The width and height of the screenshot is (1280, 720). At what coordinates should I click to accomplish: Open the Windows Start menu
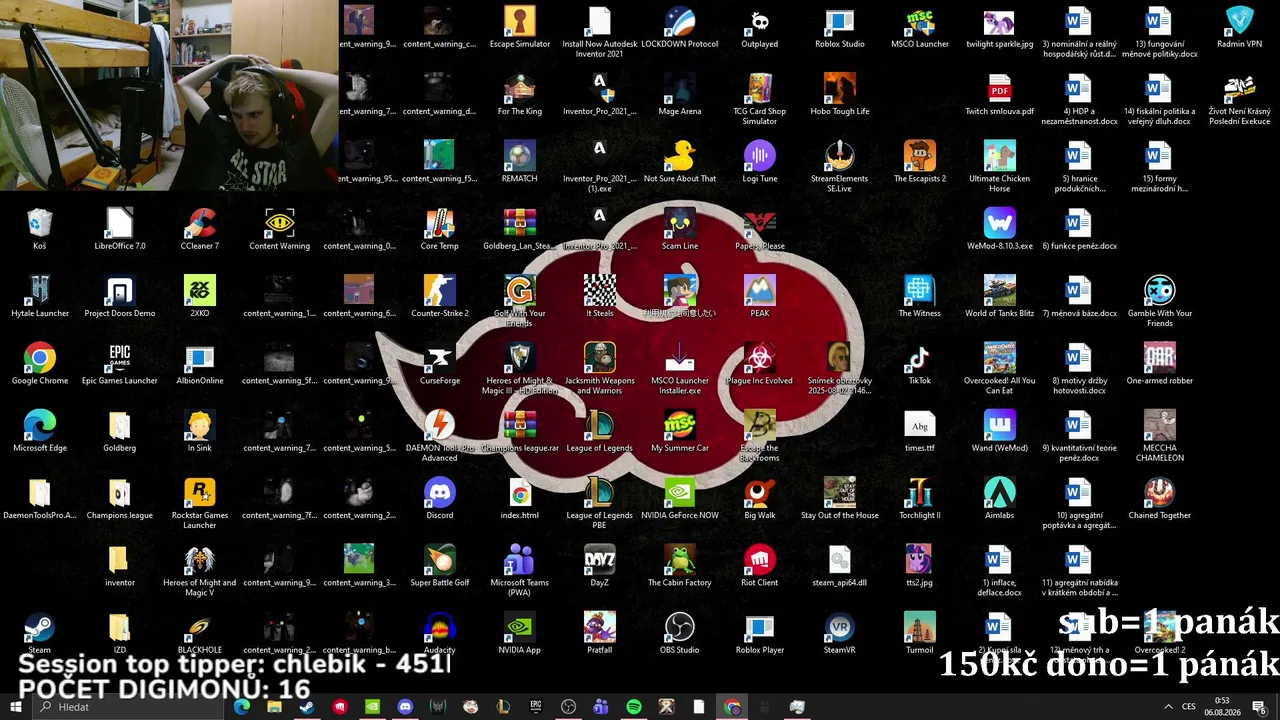[x=16, y=707]
